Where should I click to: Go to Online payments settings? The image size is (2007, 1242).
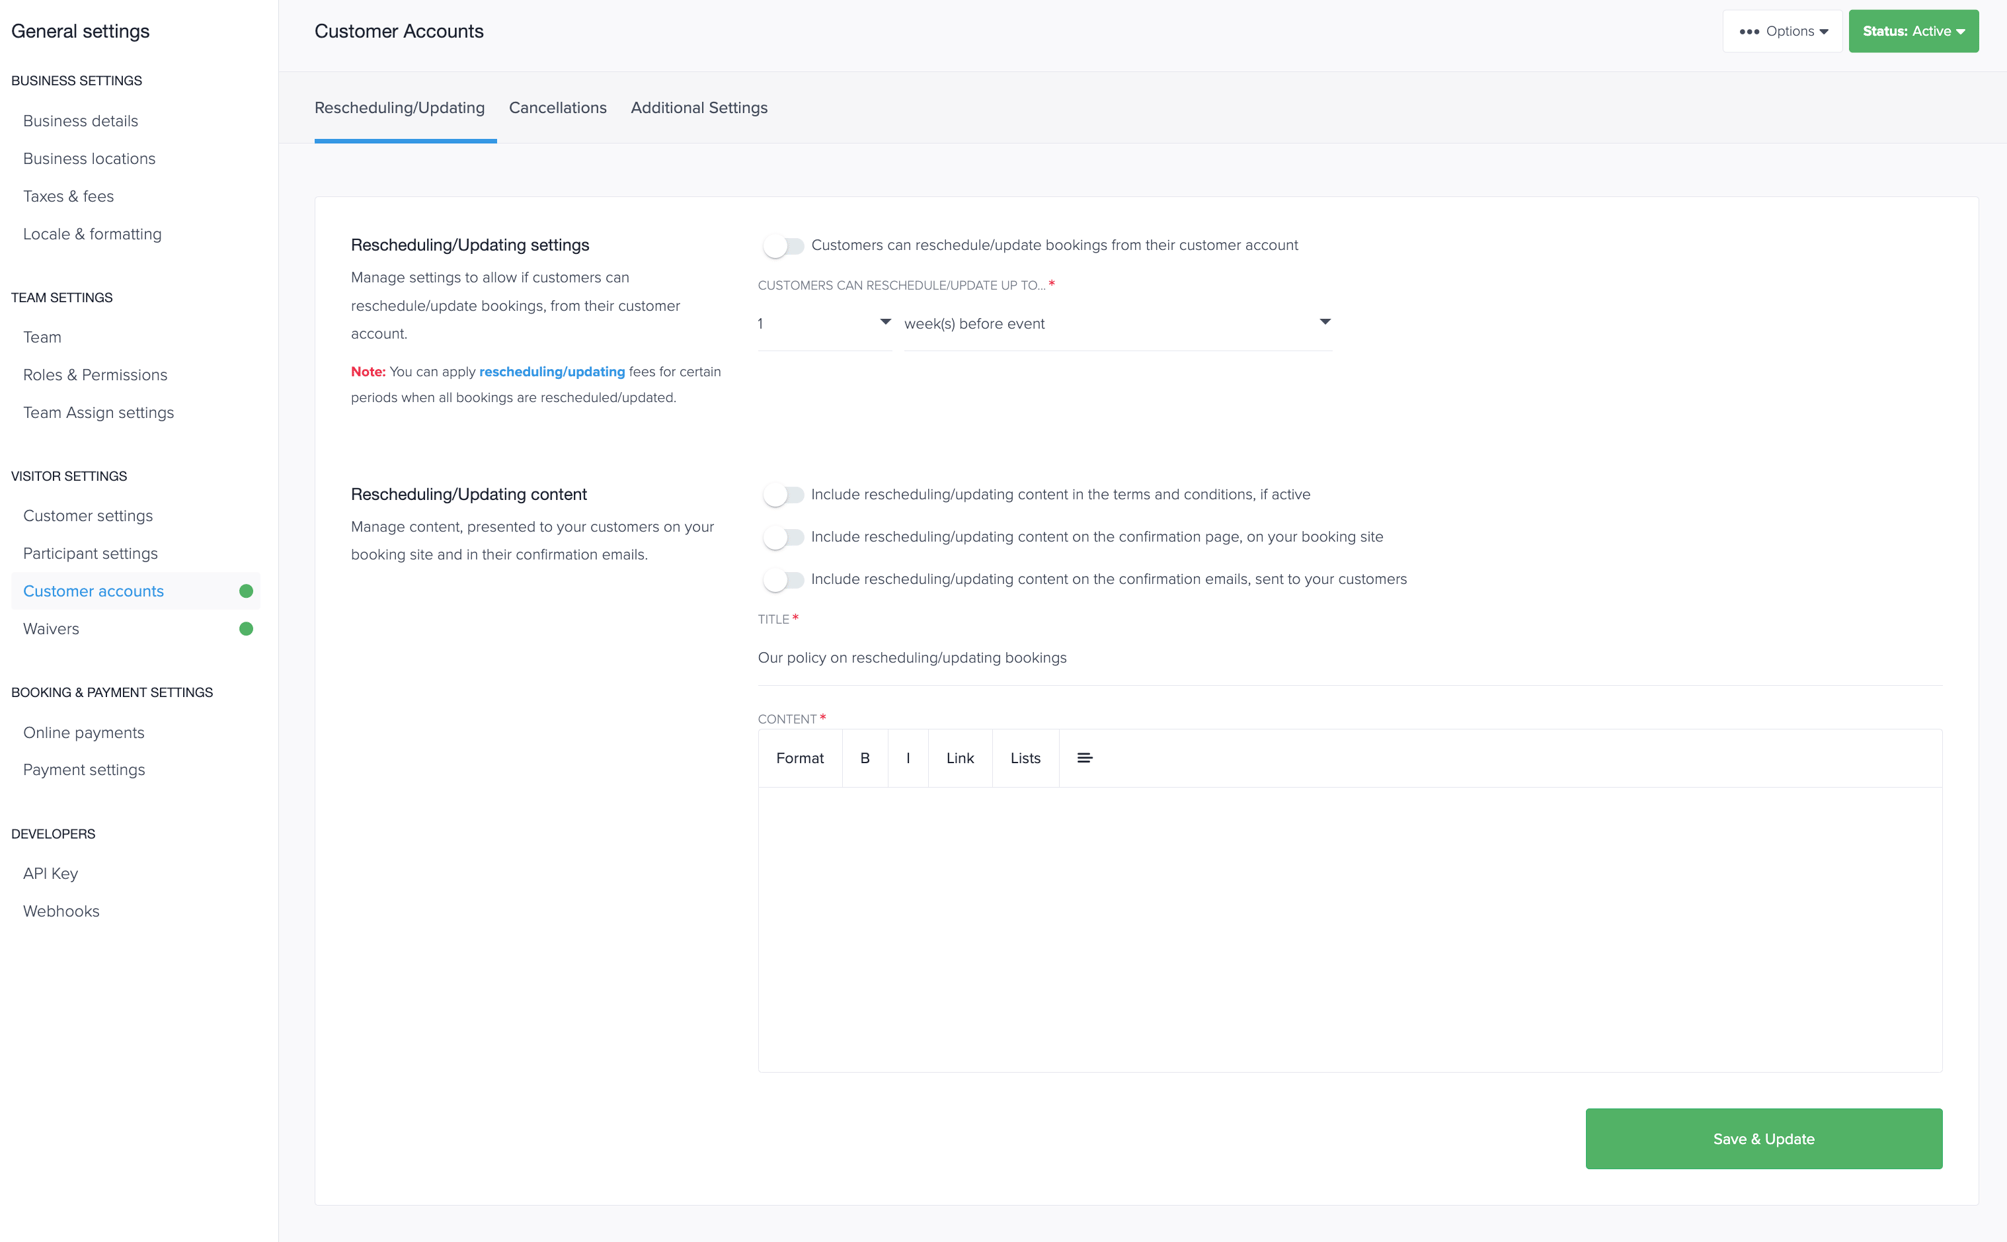coord(84,733)
